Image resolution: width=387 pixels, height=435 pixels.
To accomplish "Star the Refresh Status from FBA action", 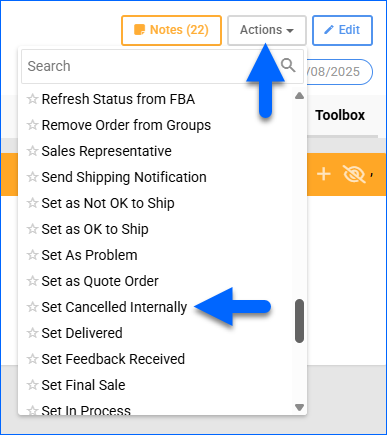I will (x=32, y=99).
